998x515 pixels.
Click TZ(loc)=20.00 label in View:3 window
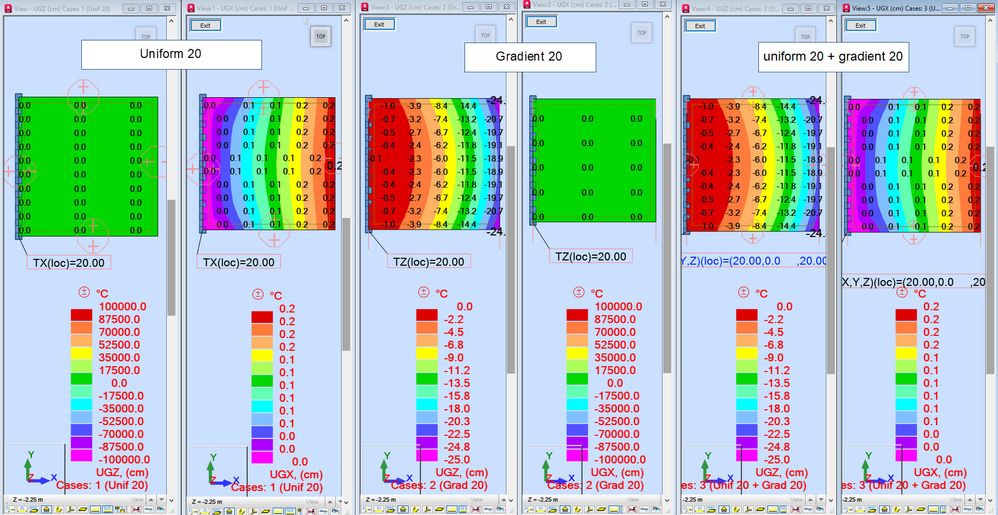[x=428, y=261]
